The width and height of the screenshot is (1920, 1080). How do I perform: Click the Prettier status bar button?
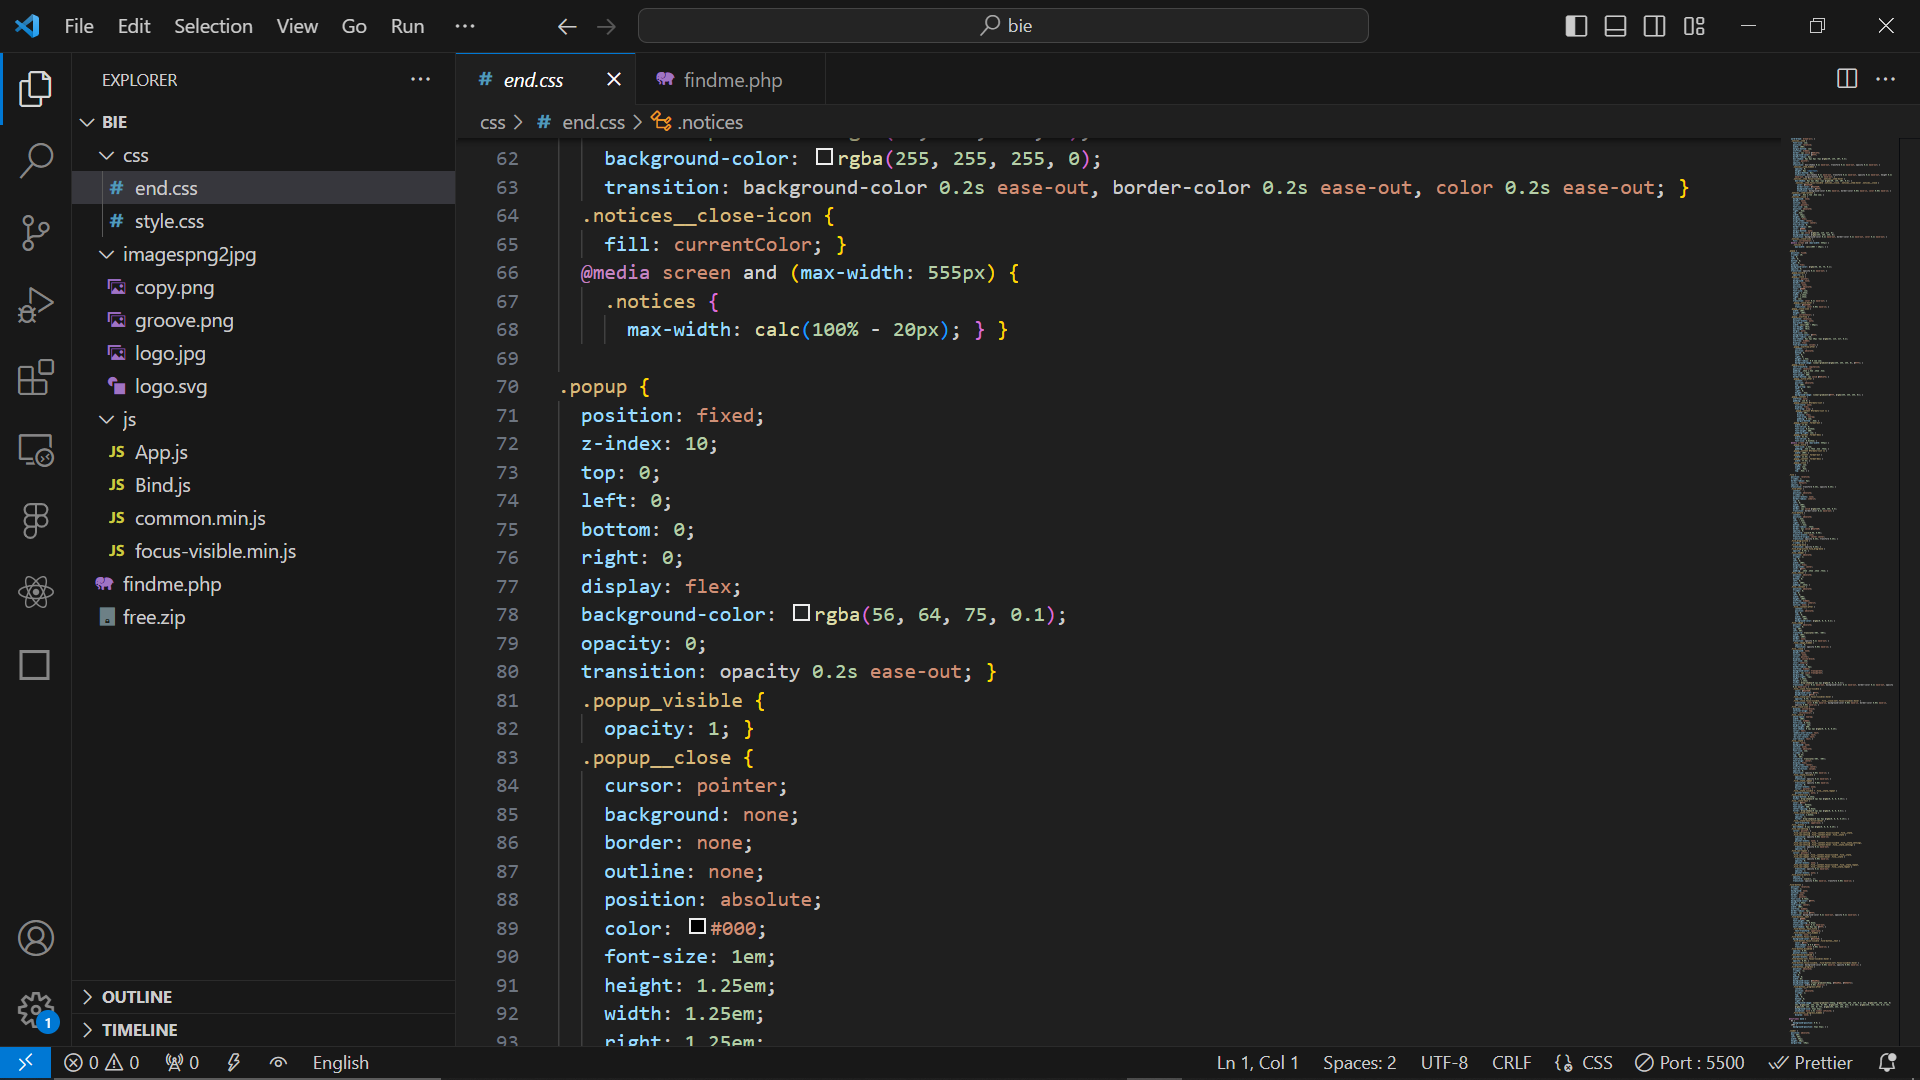coord(1811,1063)
